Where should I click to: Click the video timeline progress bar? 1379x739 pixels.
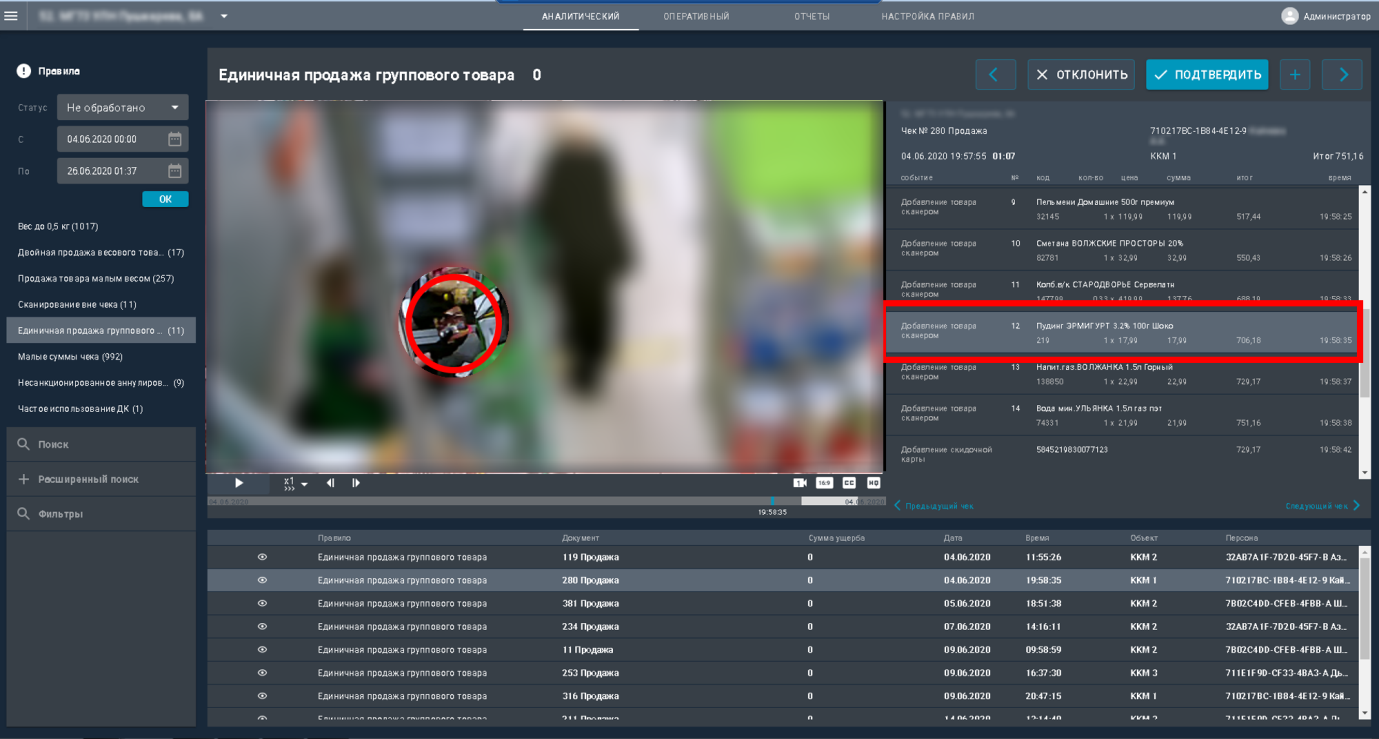click(x=546, y=501)
